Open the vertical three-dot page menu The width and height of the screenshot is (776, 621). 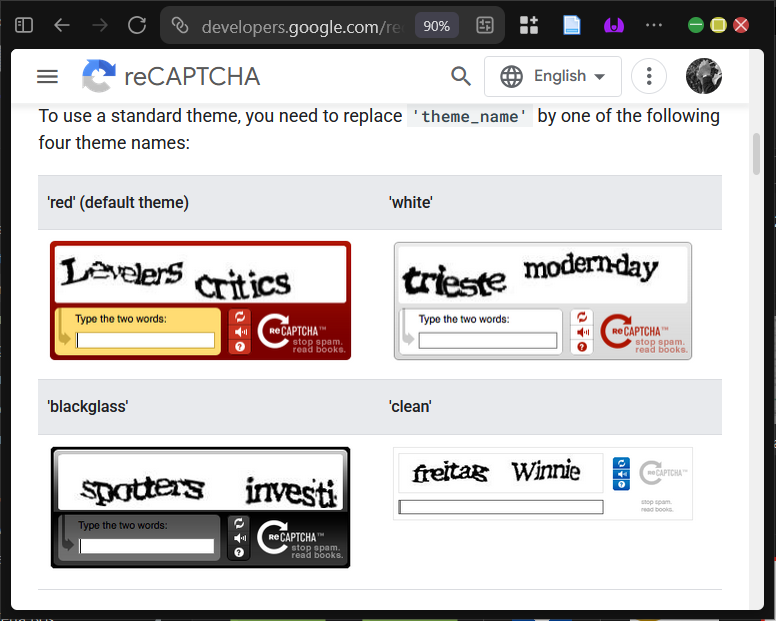point(649,76)
